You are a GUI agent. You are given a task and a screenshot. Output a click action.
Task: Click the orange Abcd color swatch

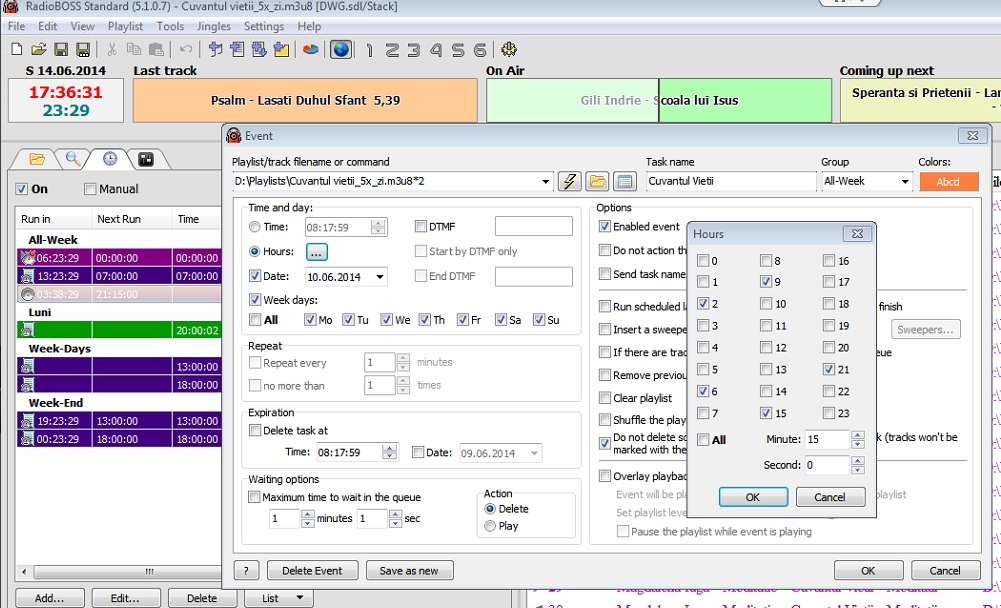(948, 182)
